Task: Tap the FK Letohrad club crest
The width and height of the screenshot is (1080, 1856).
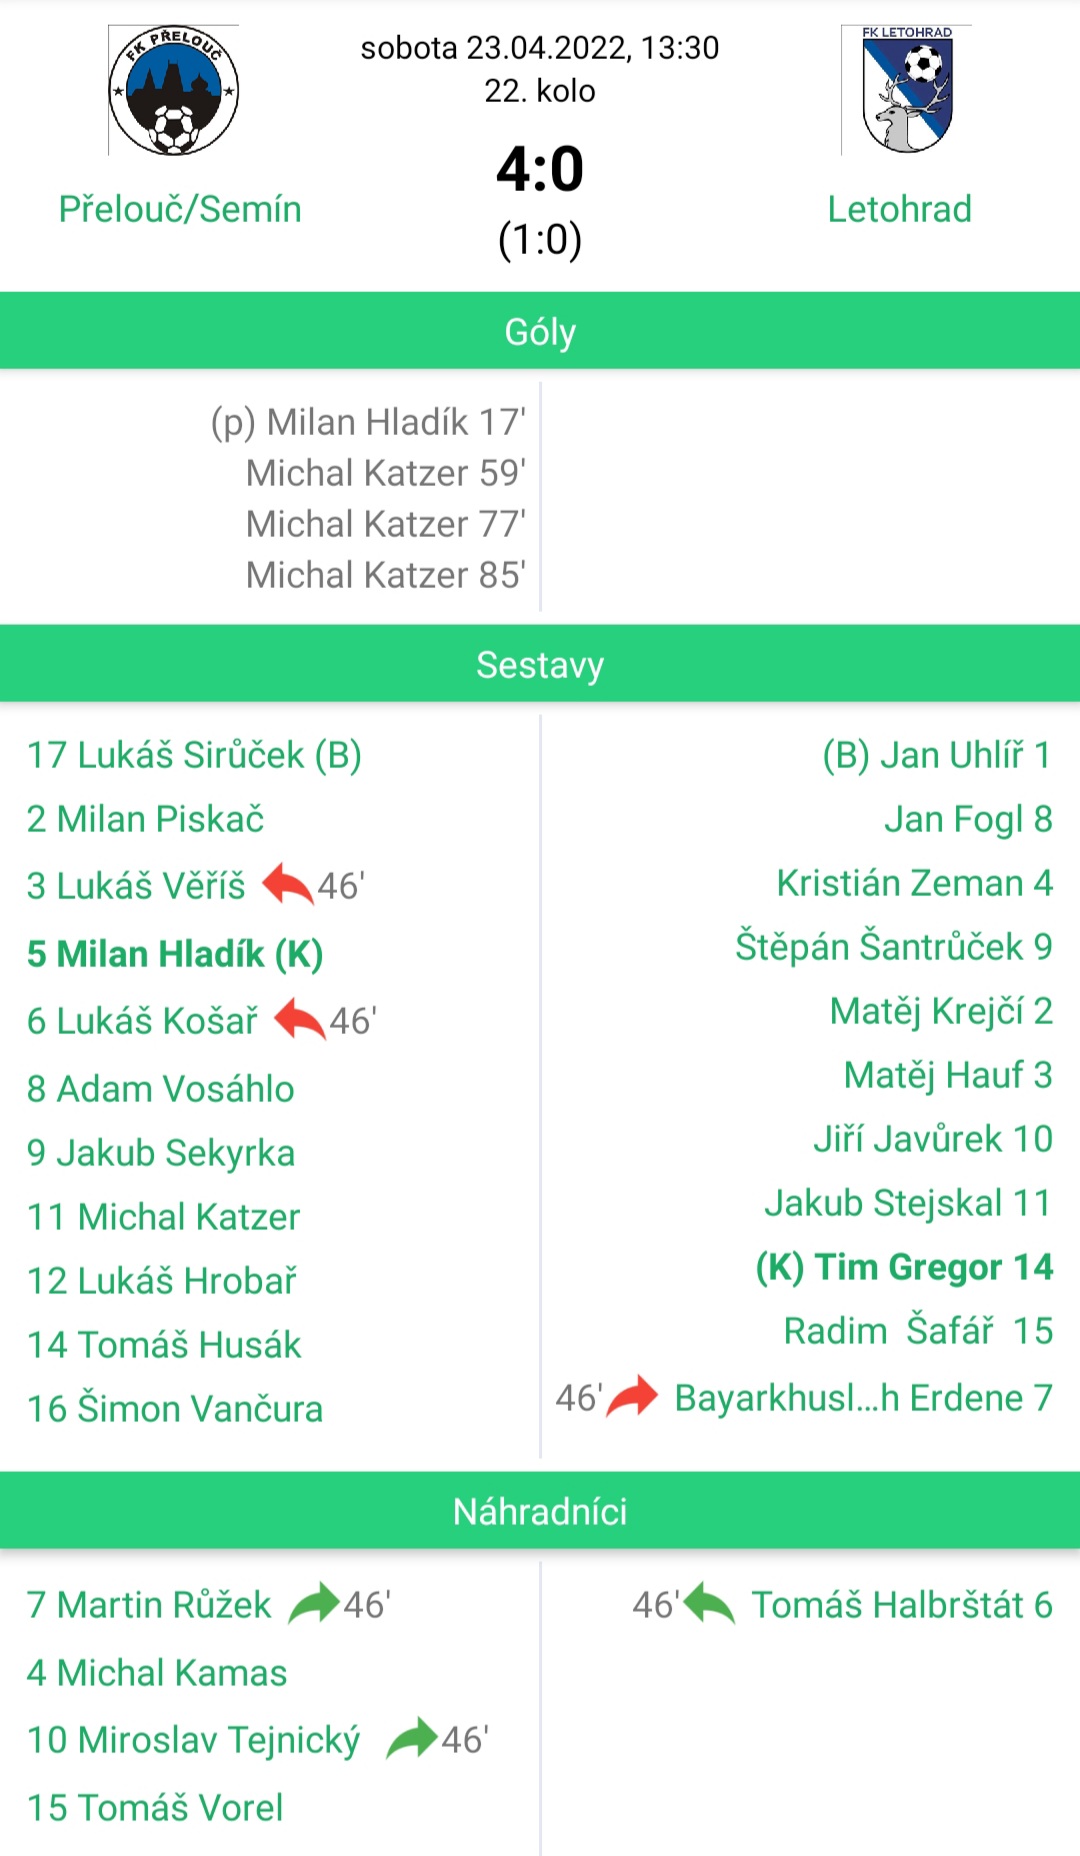Action: 907,90
